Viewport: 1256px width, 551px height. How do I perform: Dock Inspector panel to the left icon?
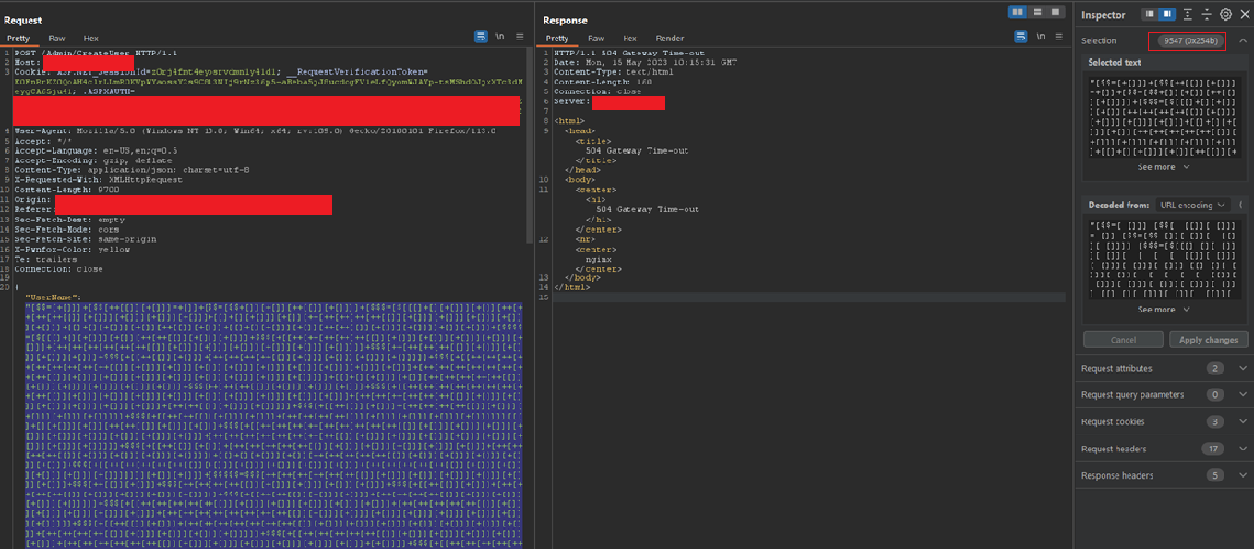(x=1150, y=14)
